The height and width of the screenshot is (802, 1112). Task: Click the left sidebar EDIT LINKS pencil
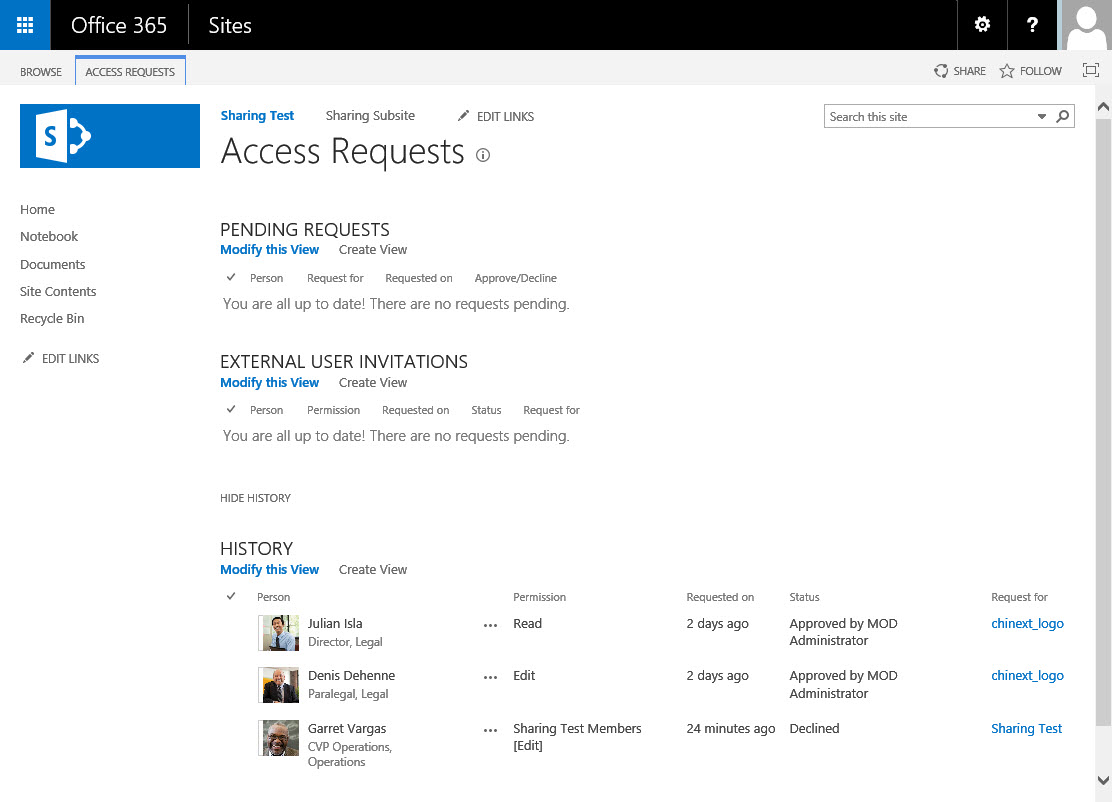point(60,358)
